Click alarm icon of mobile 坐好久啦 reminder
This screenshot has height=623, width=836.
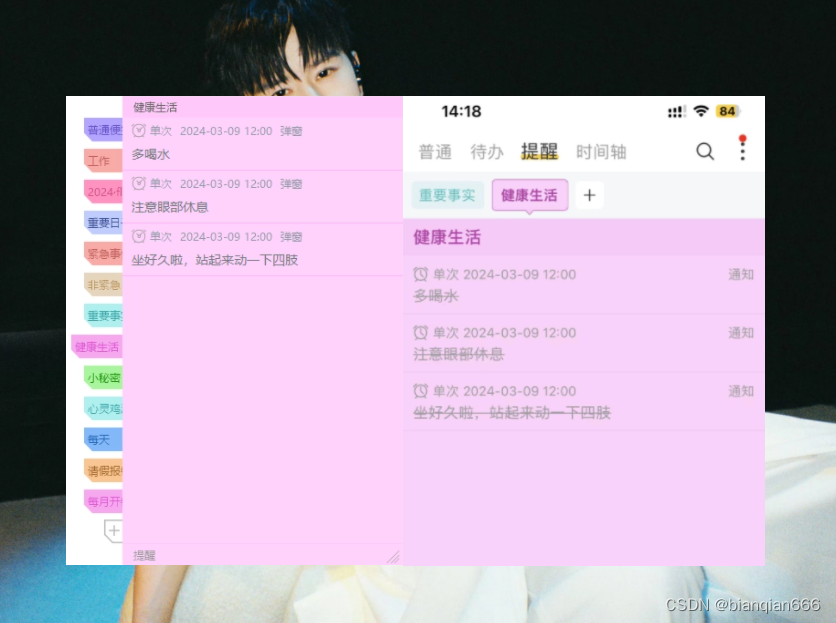pos(420,391)
